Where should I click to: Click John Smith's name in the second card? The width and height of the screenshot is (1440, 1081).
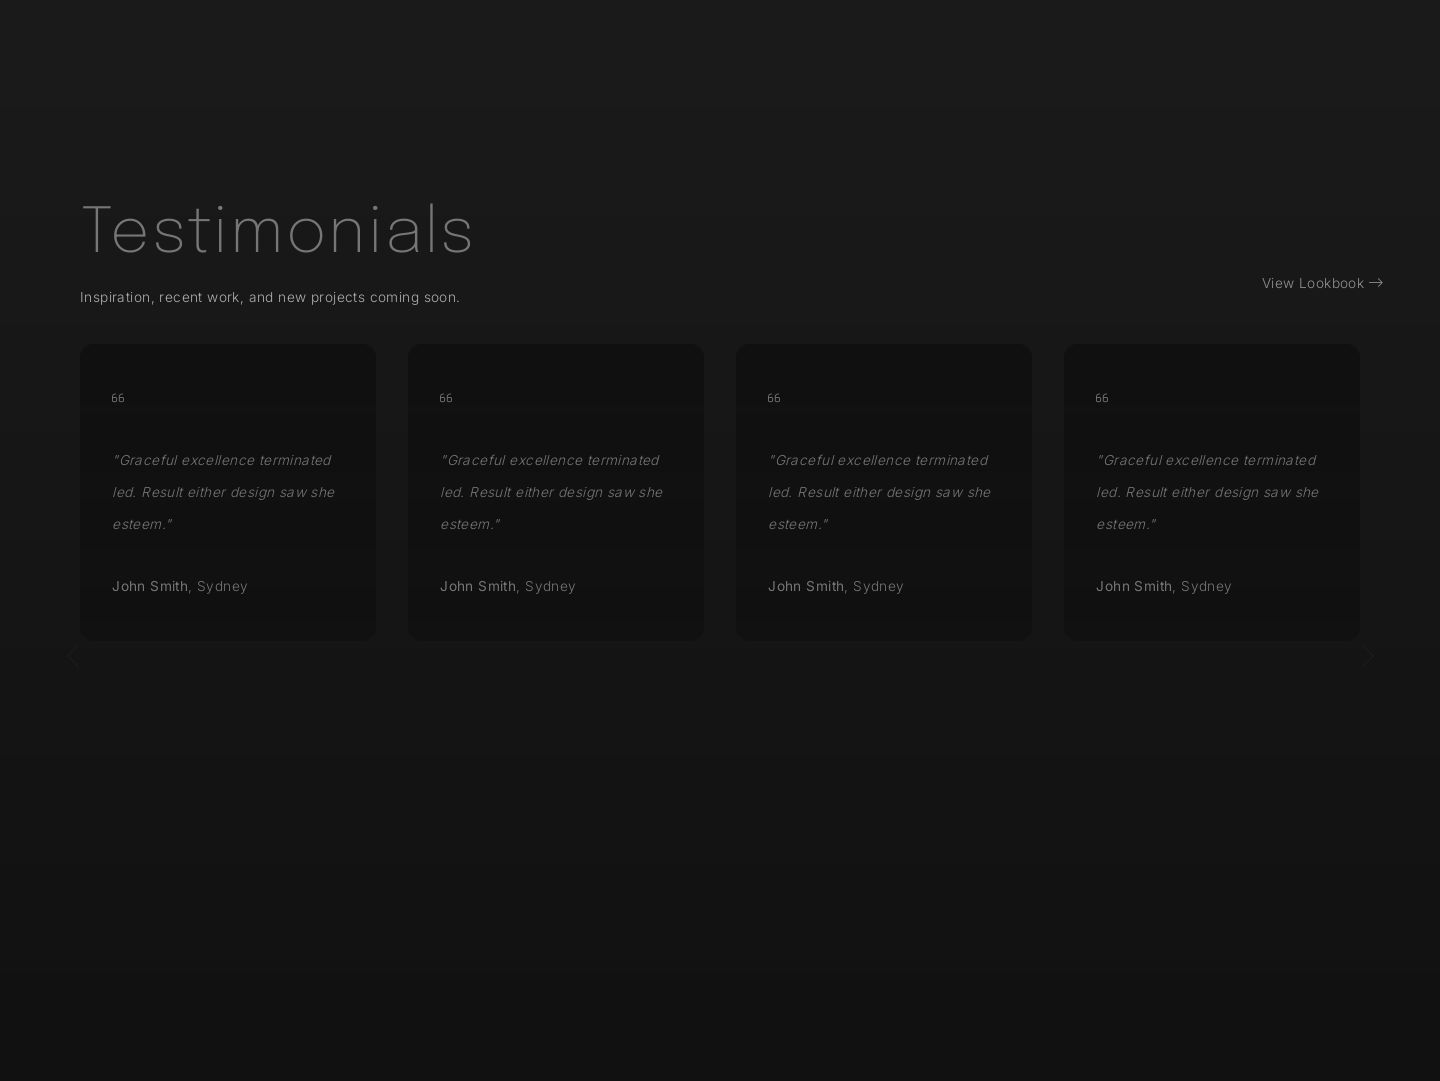[x=478, y=586]
